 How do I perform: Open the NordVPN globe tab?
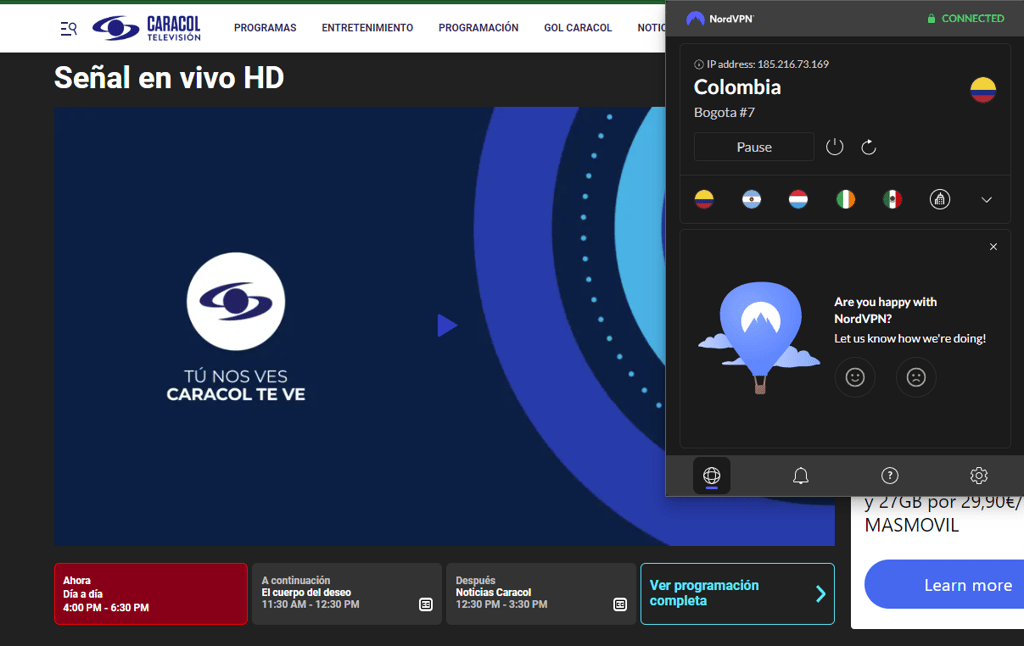tap(712, 476)
